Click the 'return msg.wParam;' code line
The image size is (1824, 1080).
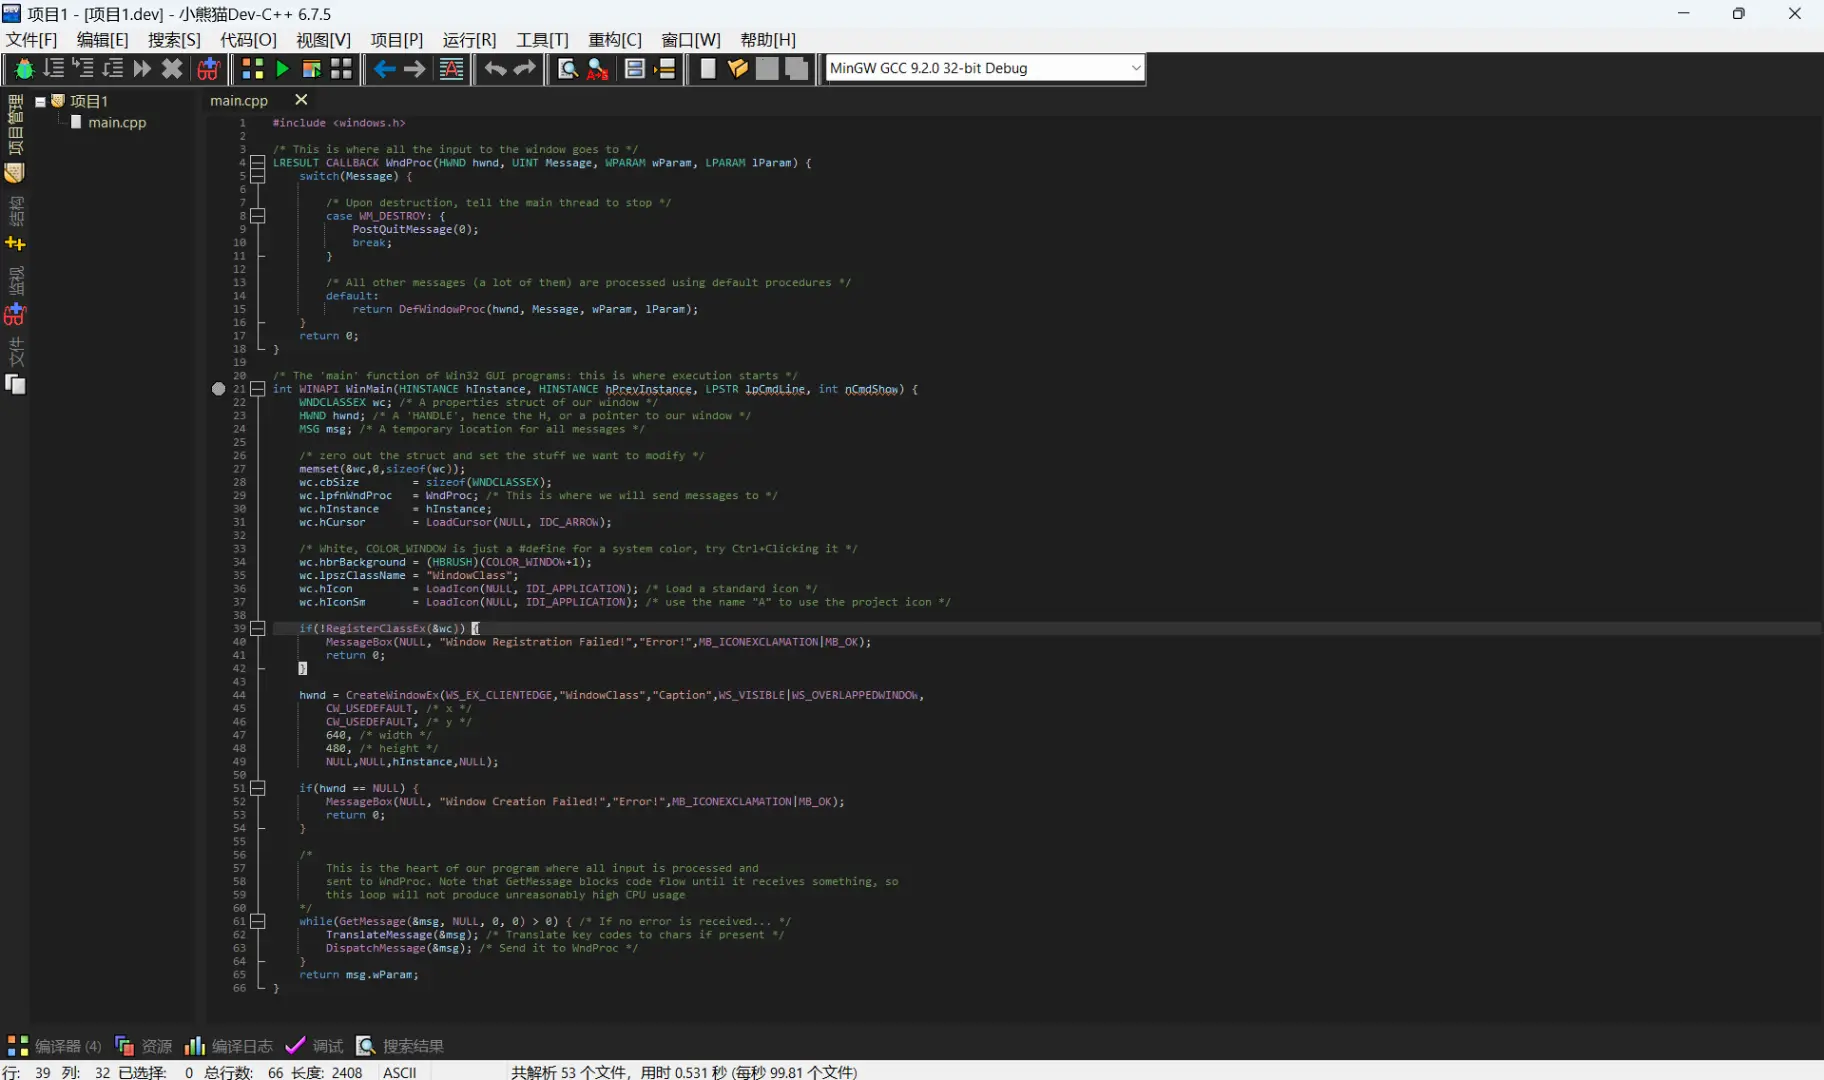[x=359, y=975]
